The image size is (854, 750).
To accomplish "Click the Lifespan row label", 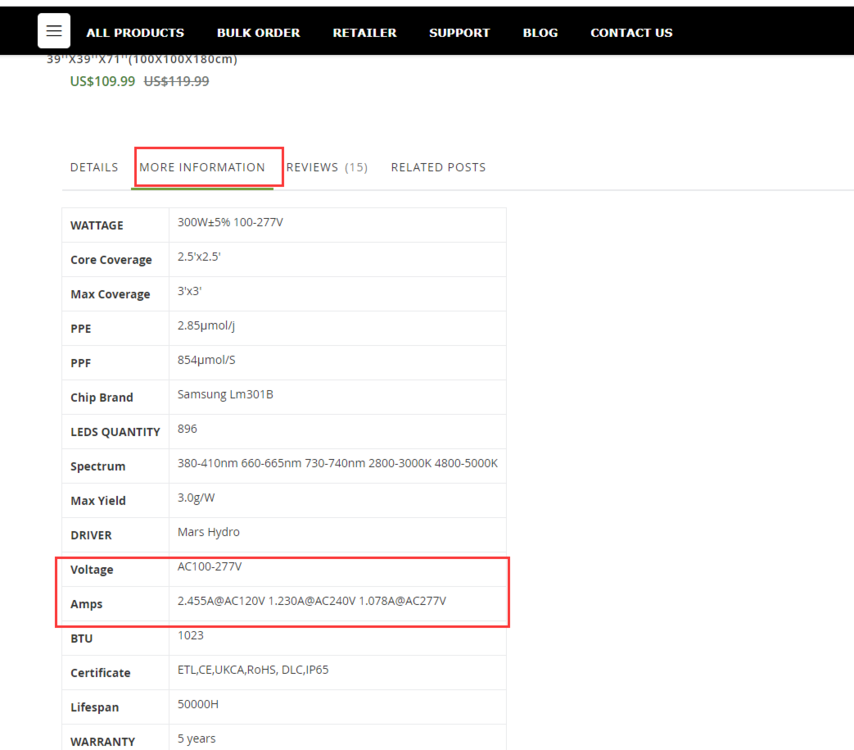I will pyautogui.click(x=94, y=707).
